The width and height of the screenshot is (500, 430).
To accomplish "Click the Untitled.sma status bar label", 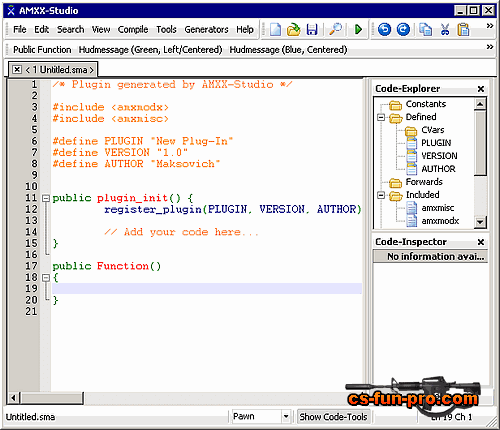I will [30, 417].
